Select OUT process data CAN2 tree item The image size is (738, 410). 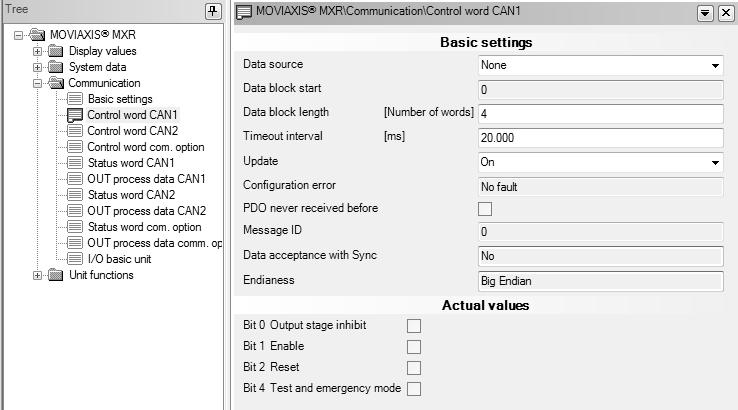click(147, 211)
